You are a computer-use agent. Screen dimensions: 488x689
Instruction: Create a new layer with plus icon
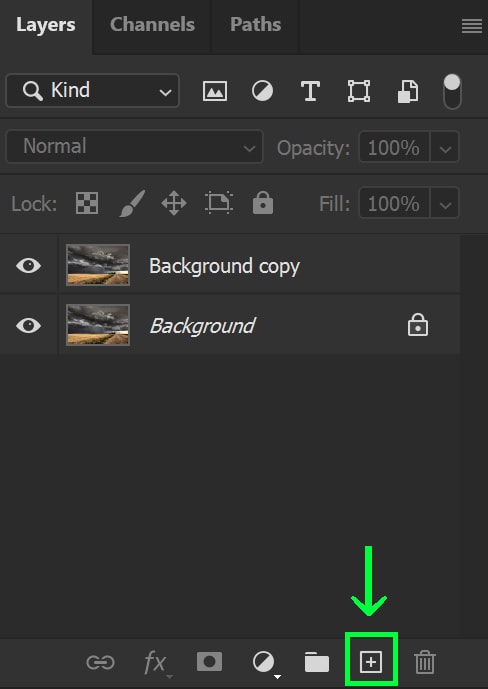click(x=371, y=662)
